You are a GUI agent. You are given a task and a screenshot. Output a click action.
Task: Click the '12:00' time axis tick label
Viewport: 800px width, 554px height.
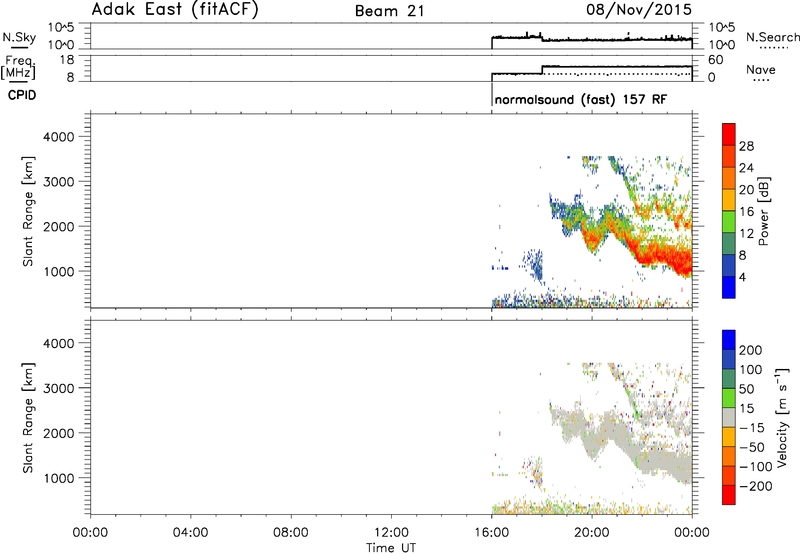point(391,533)
